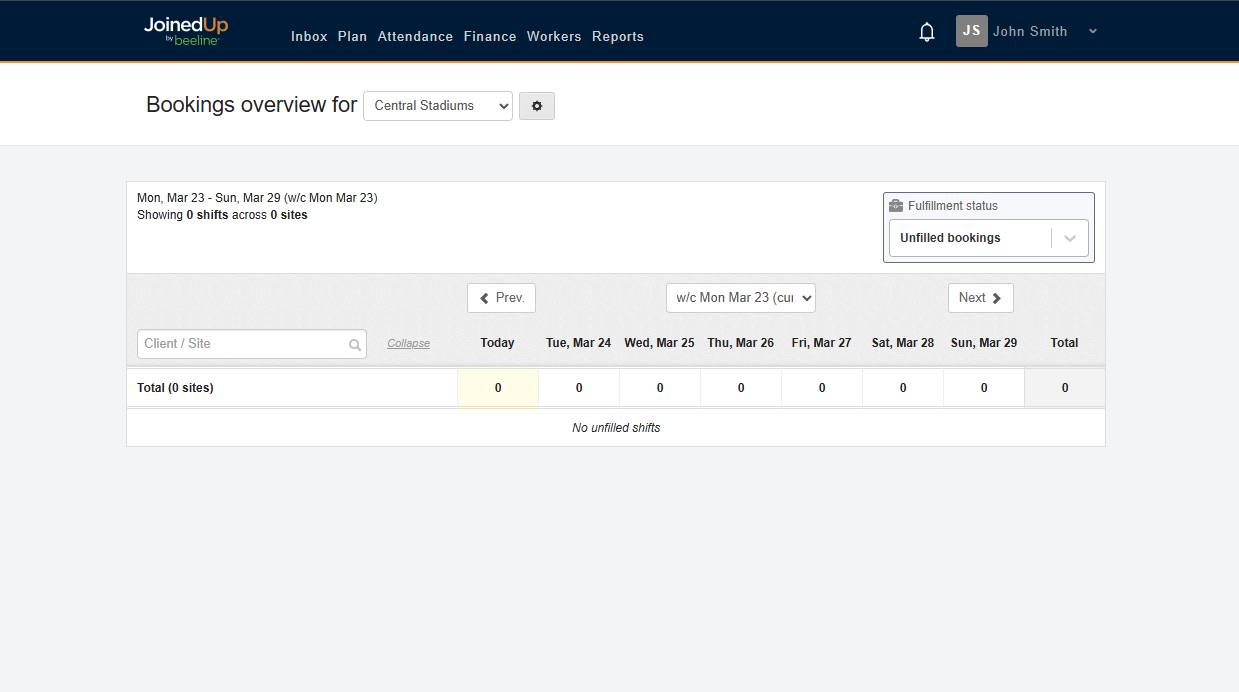
Task: Open the Inbox menu
Action: click(x=309, y=36)
